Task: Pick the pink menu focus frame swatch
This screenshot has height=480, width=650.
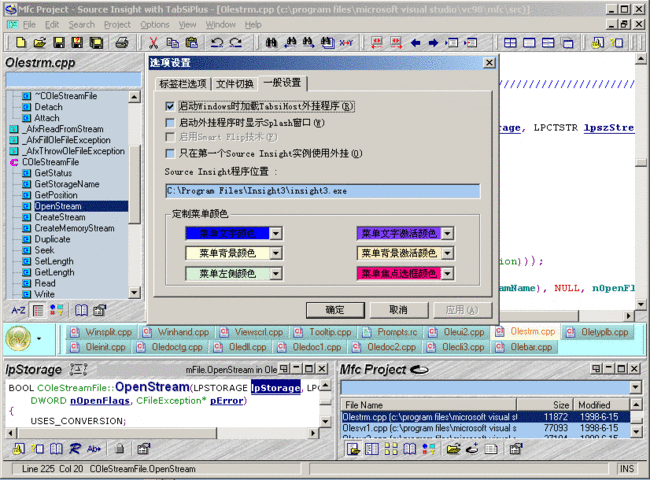Action: (x=399, y=274)
